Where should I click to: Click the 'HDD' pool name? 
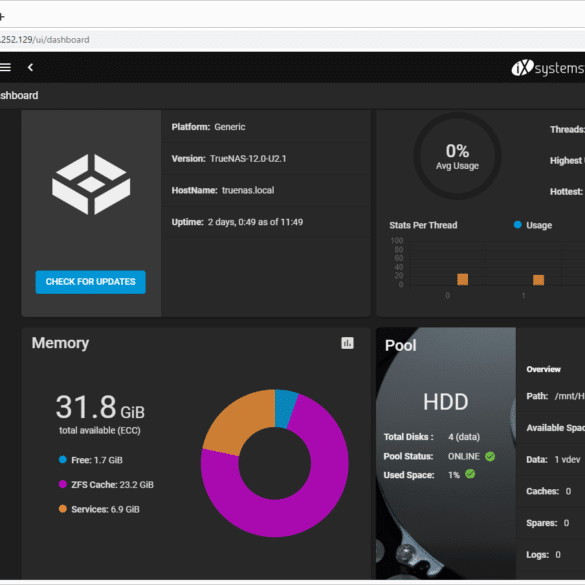point(445,402)
